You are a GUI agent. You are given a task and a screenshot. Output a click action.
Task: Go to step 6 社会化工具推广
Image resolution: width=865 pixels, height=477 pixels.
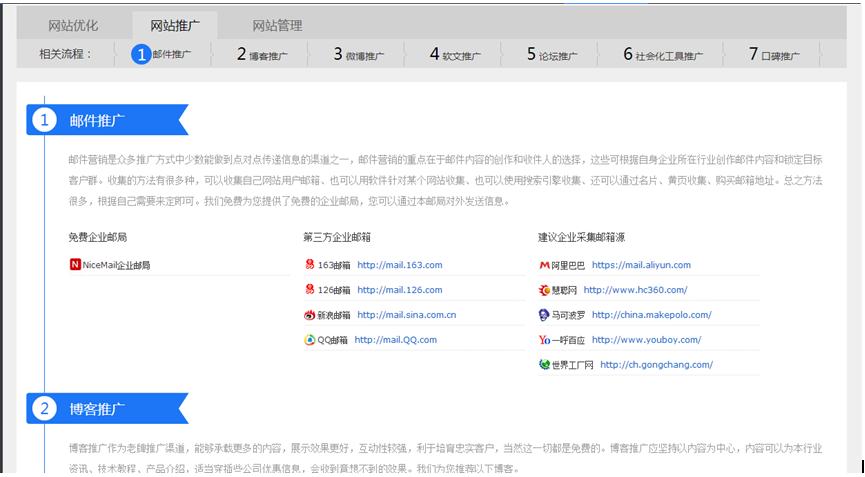pos(663,54)
